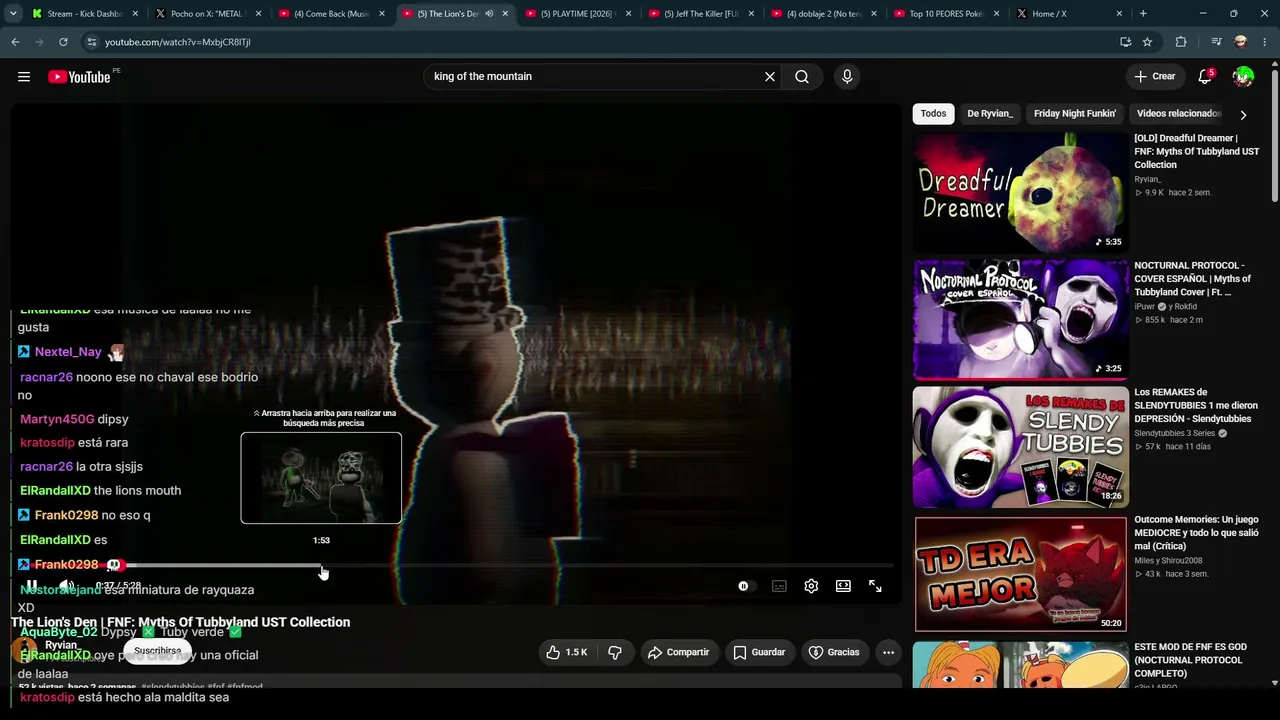
Task: Open the site info icon in address bar
Action: coord(92,42)
